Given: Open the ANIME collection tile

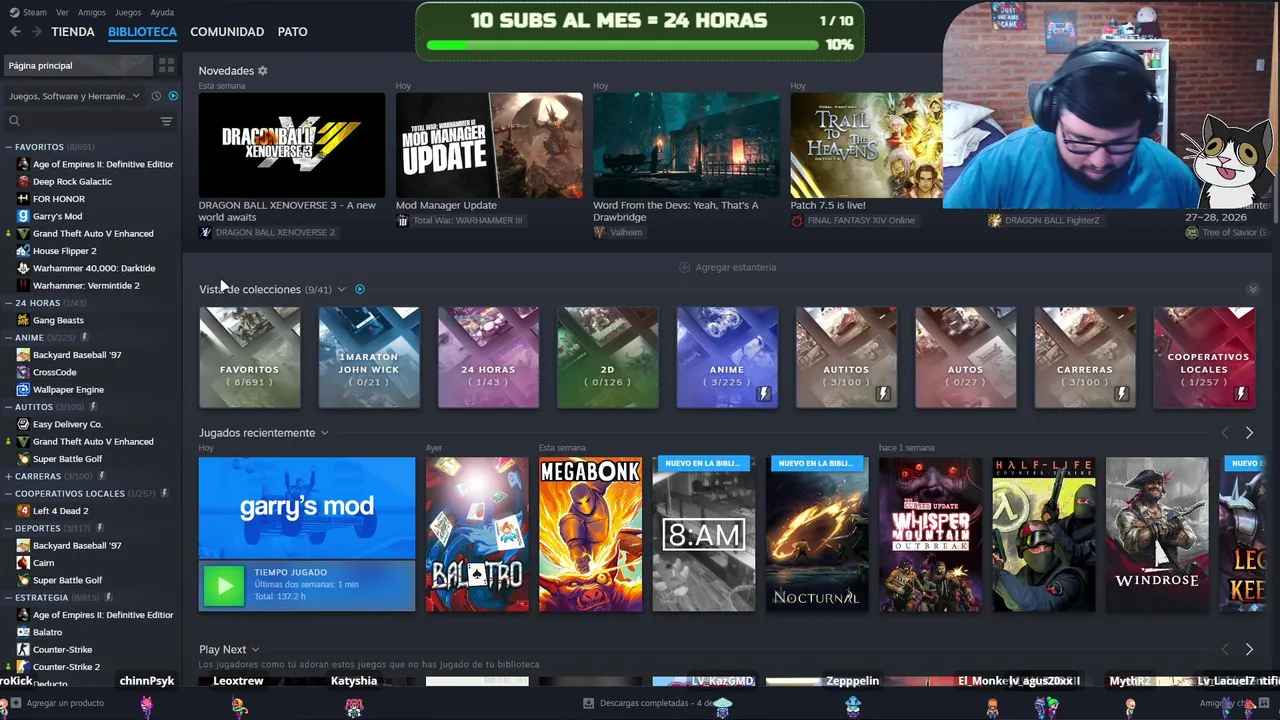Looking at the screenshot, I should (727, 358).
